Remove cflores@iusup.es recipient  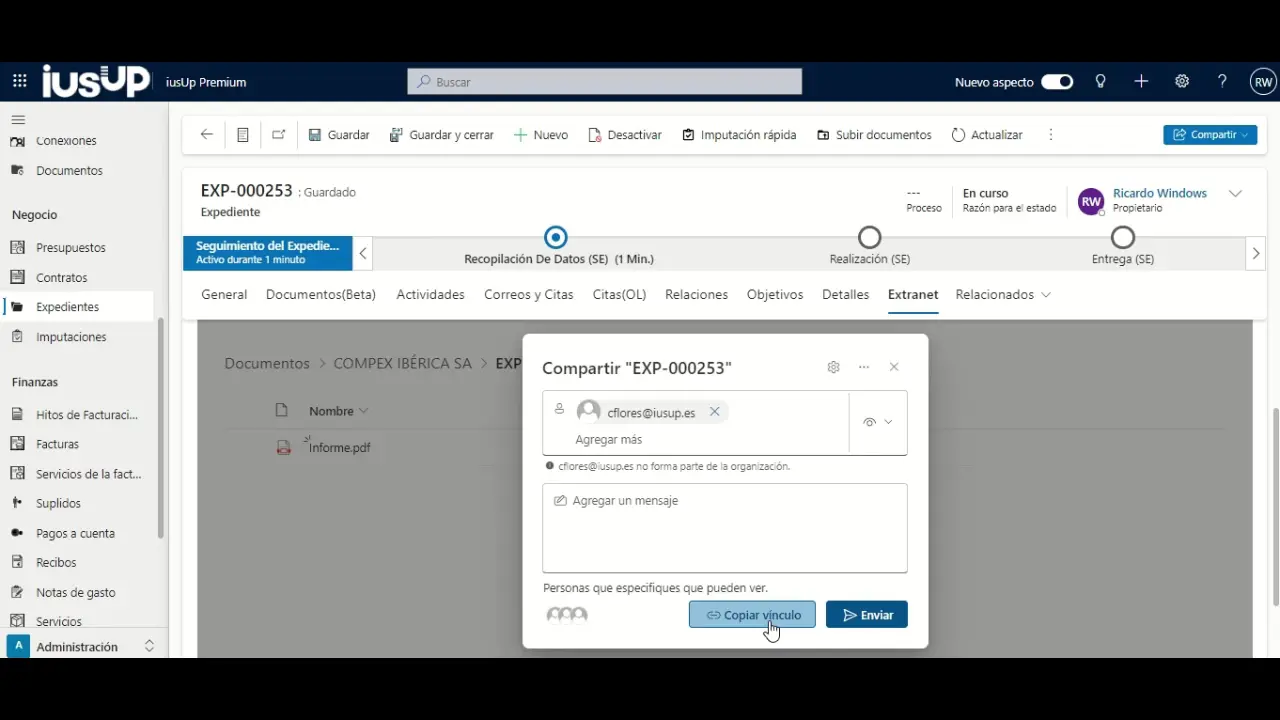pos(714,412)
